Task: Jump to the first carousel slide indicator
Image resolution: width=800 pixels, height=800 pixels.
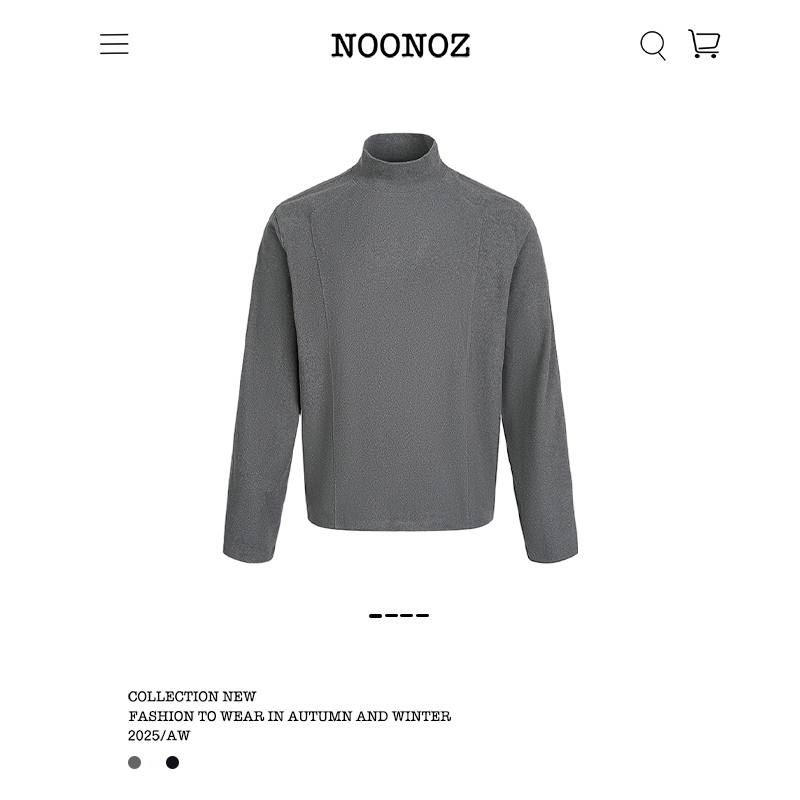Action: (375, 616)
